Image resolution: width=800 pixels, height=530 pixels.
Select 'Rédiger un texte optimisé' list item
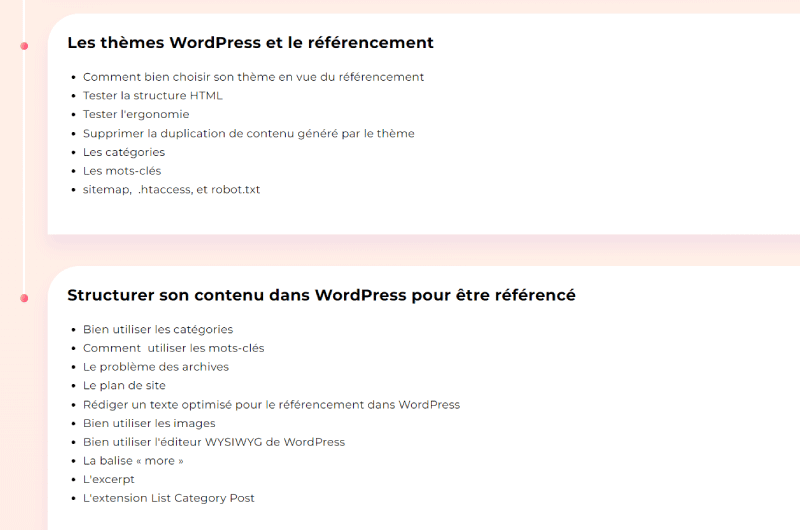pyautogui.click(x=271, y=405)
